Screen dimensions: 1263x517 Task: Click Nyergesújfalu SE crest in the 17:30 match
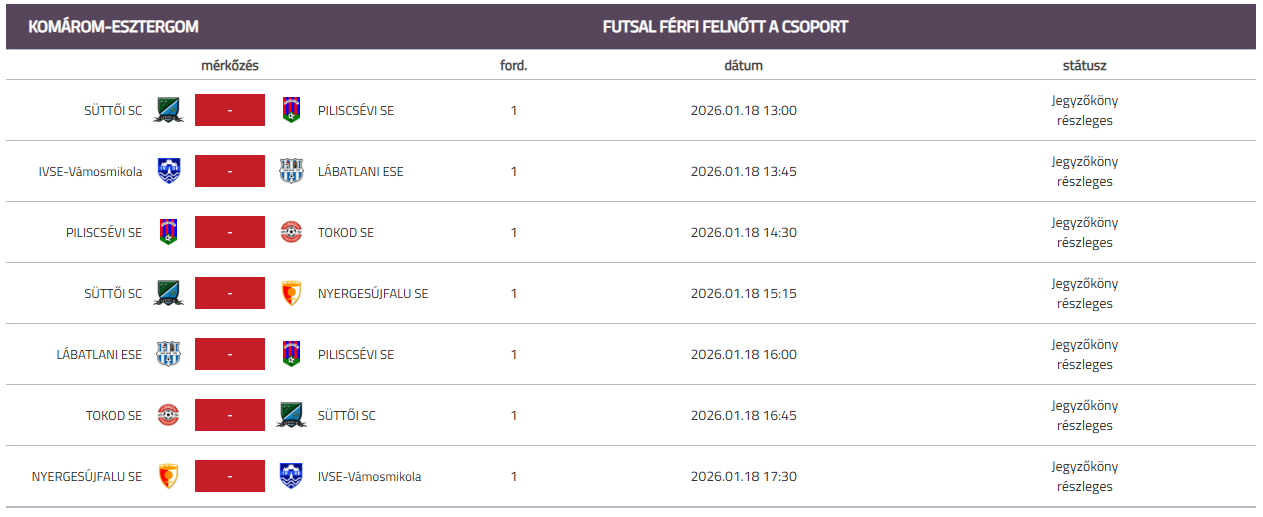click(169, 476)
